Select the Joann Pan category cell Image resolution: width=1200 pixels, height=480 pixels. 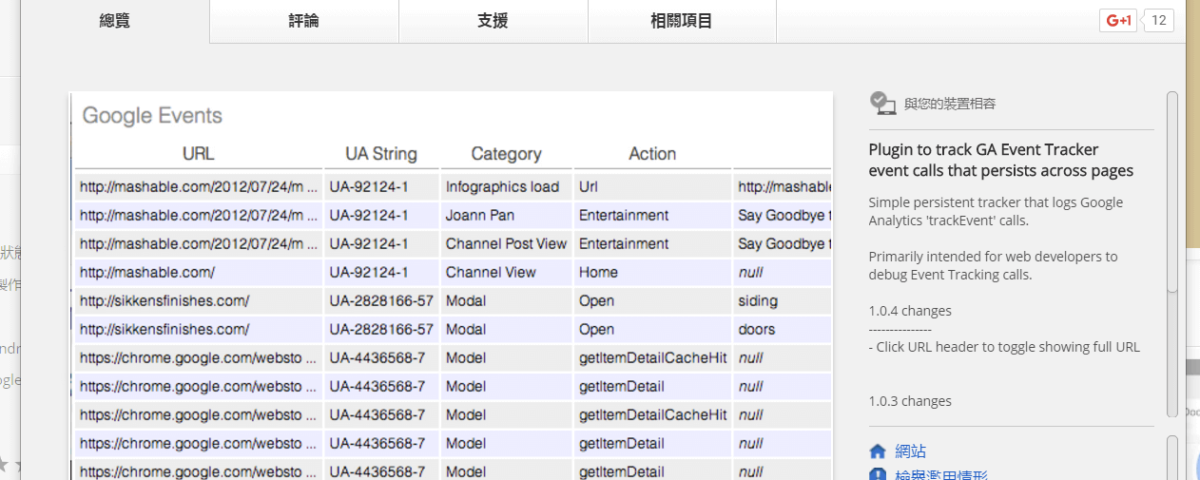[506, 215]
